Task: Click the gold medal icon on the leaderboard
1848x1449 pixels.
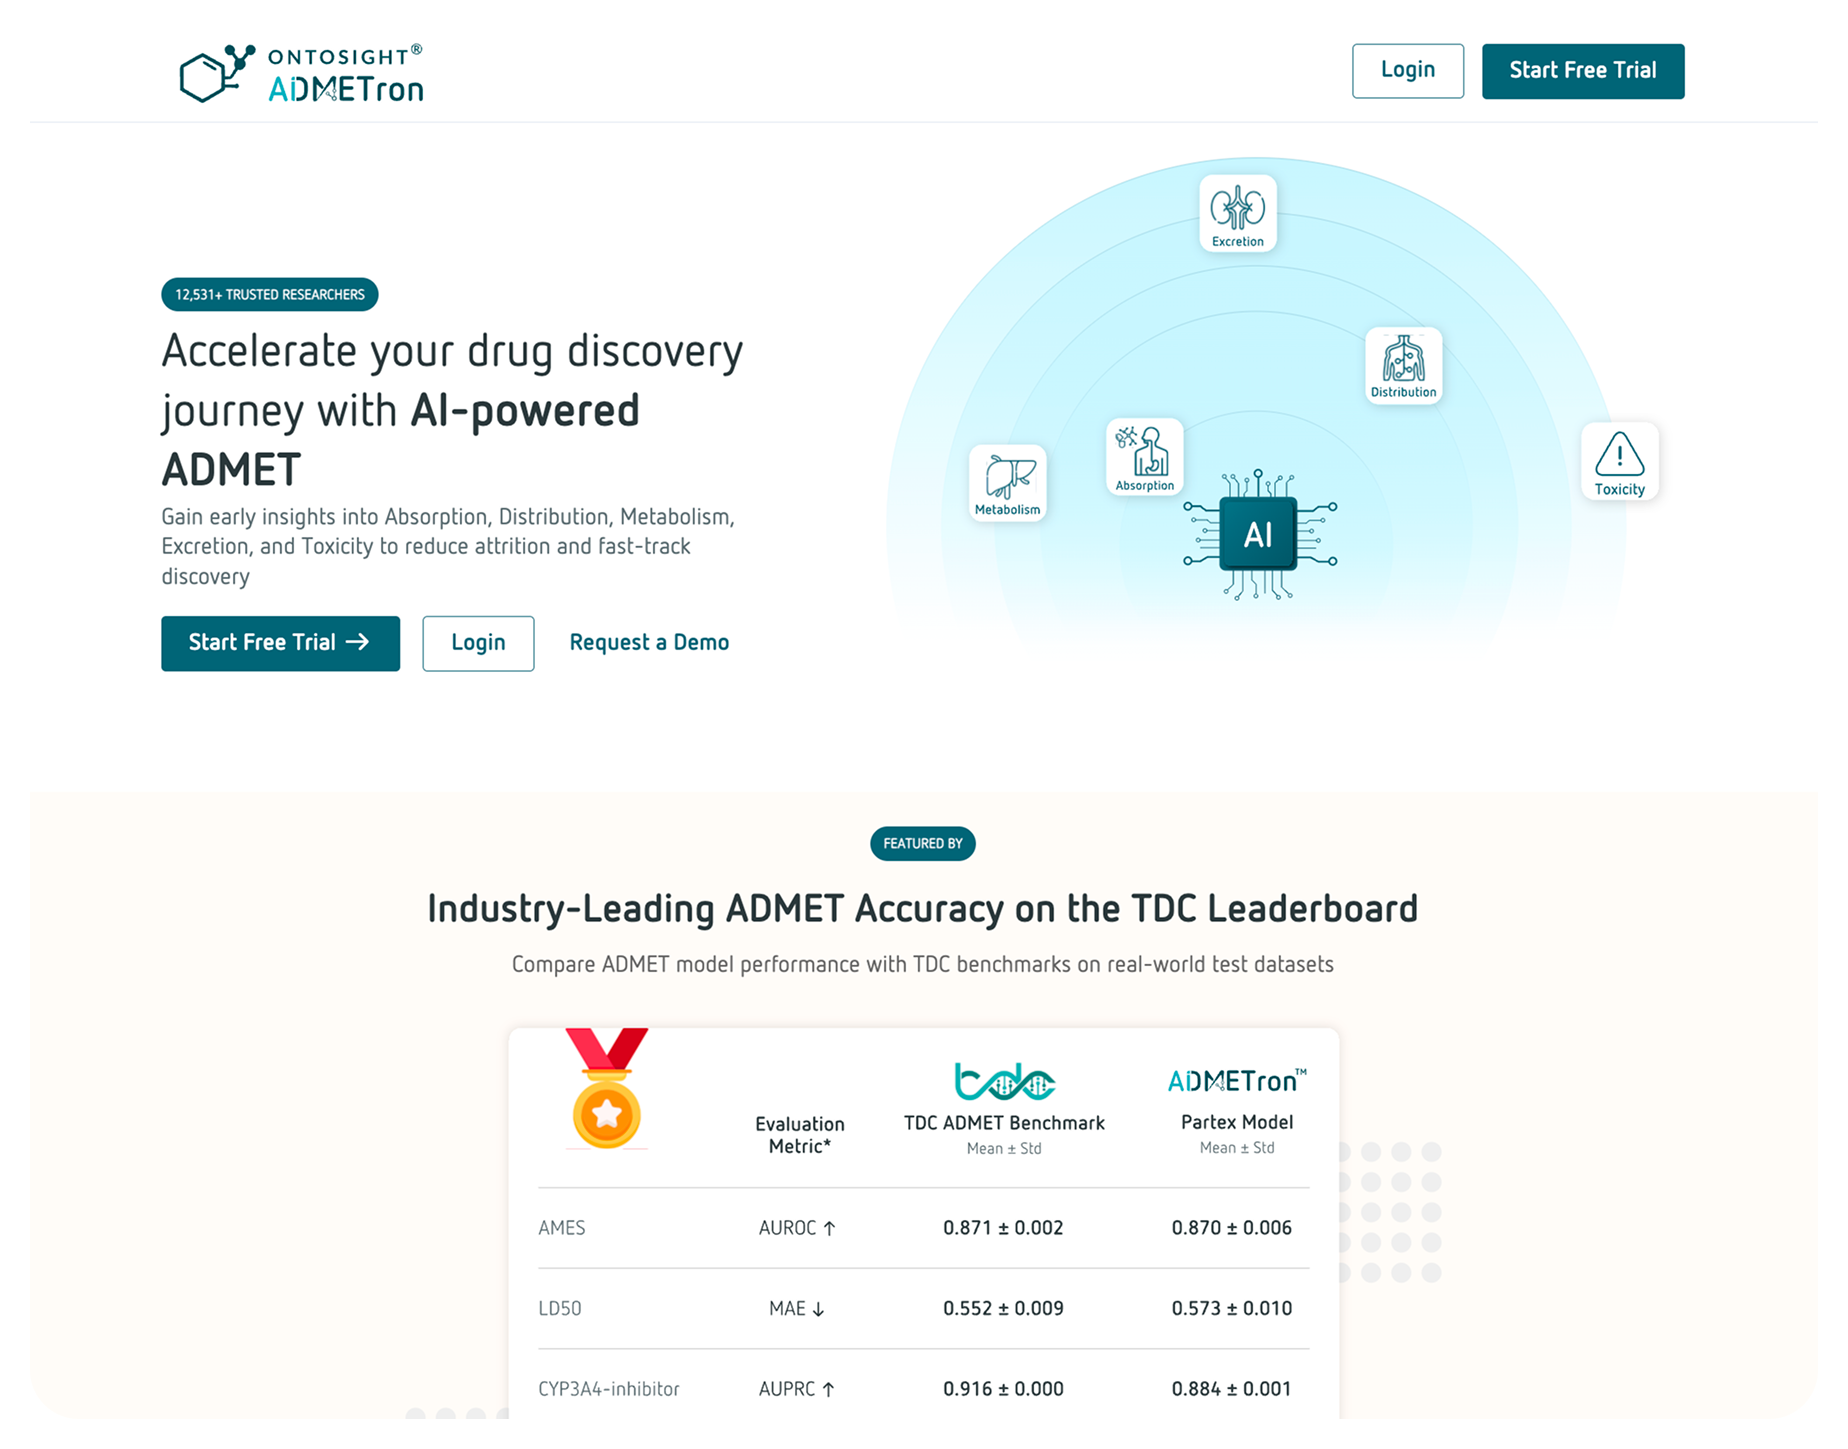Action: pos(606,1103)
